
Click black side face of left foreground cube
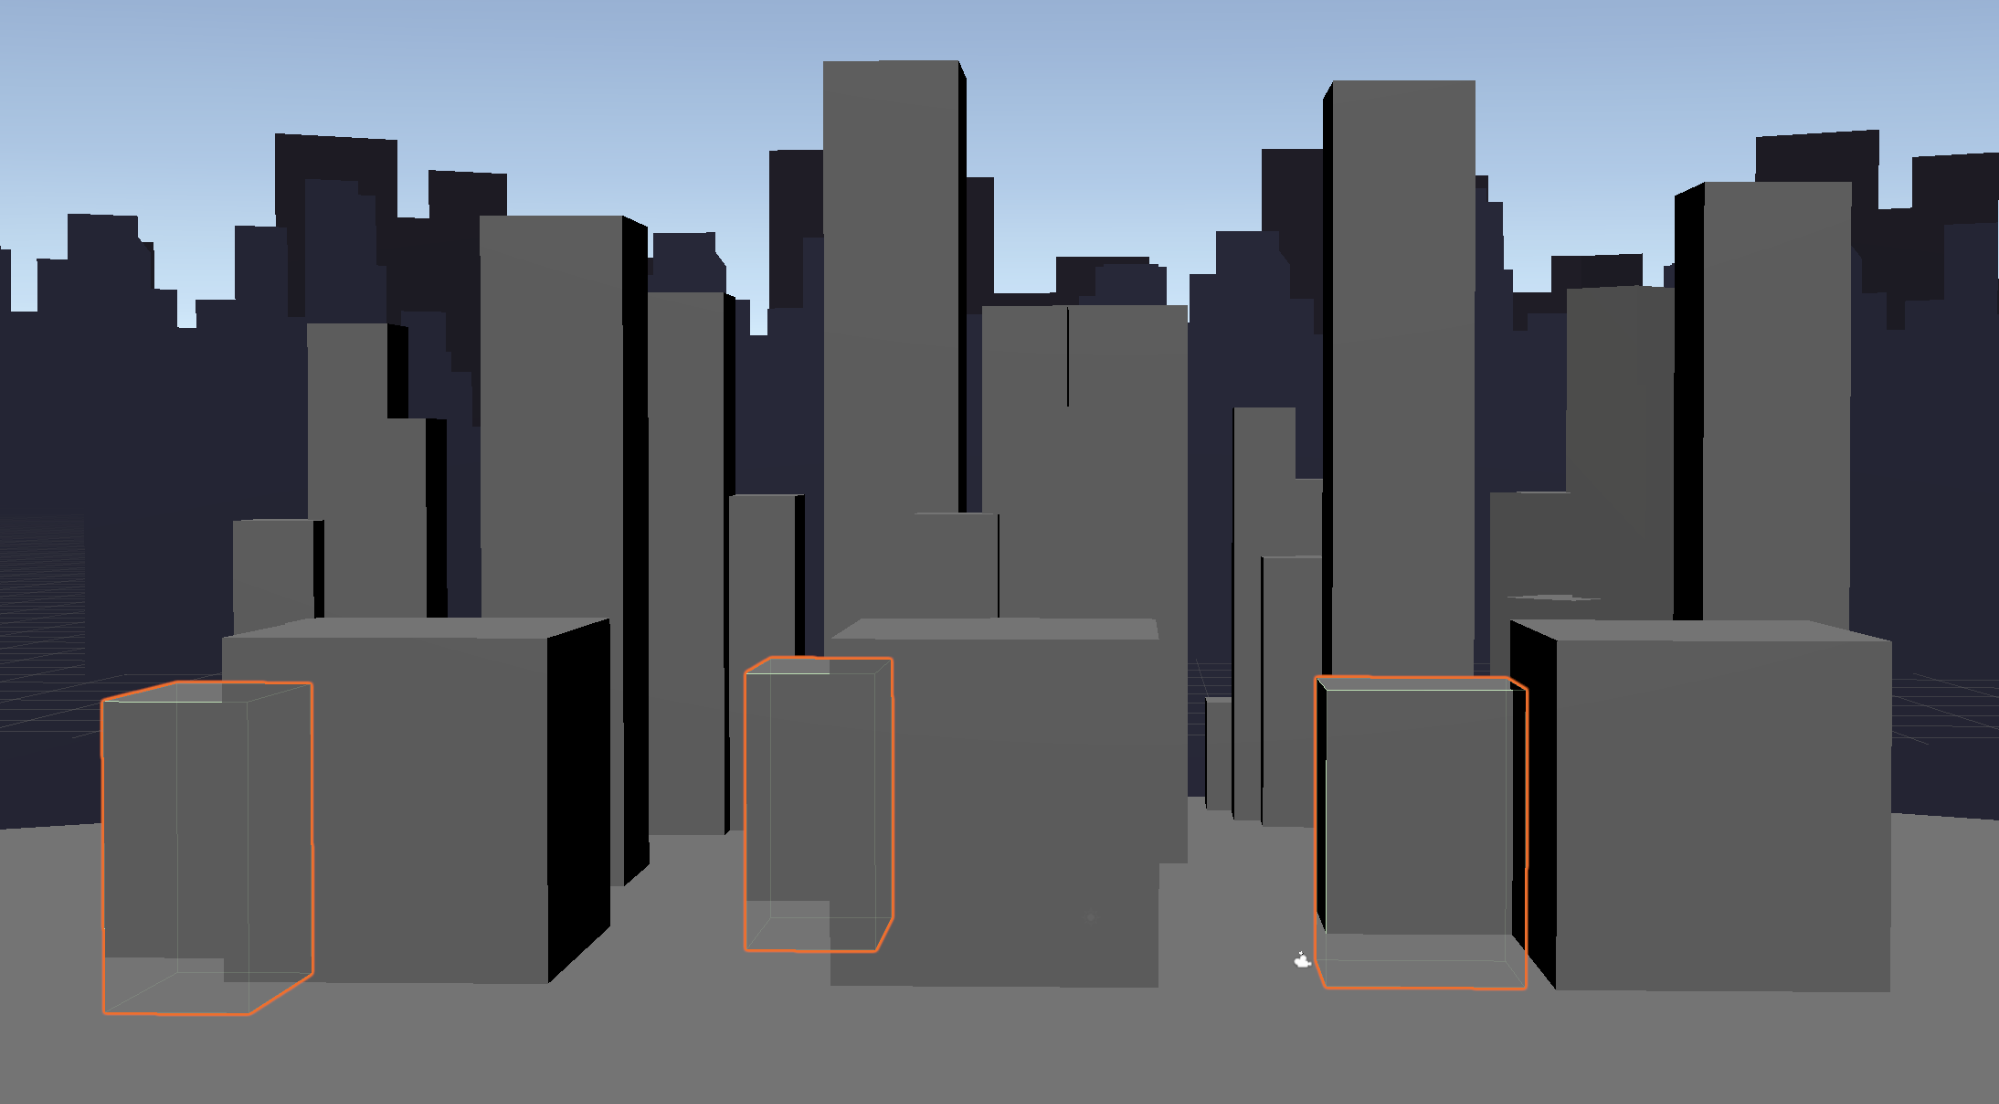coord(578,800)
